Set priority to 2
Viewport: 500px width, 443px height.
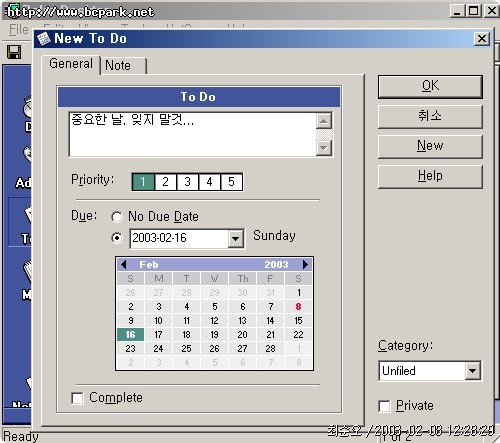pyautogui.click(x=165, y=182)
